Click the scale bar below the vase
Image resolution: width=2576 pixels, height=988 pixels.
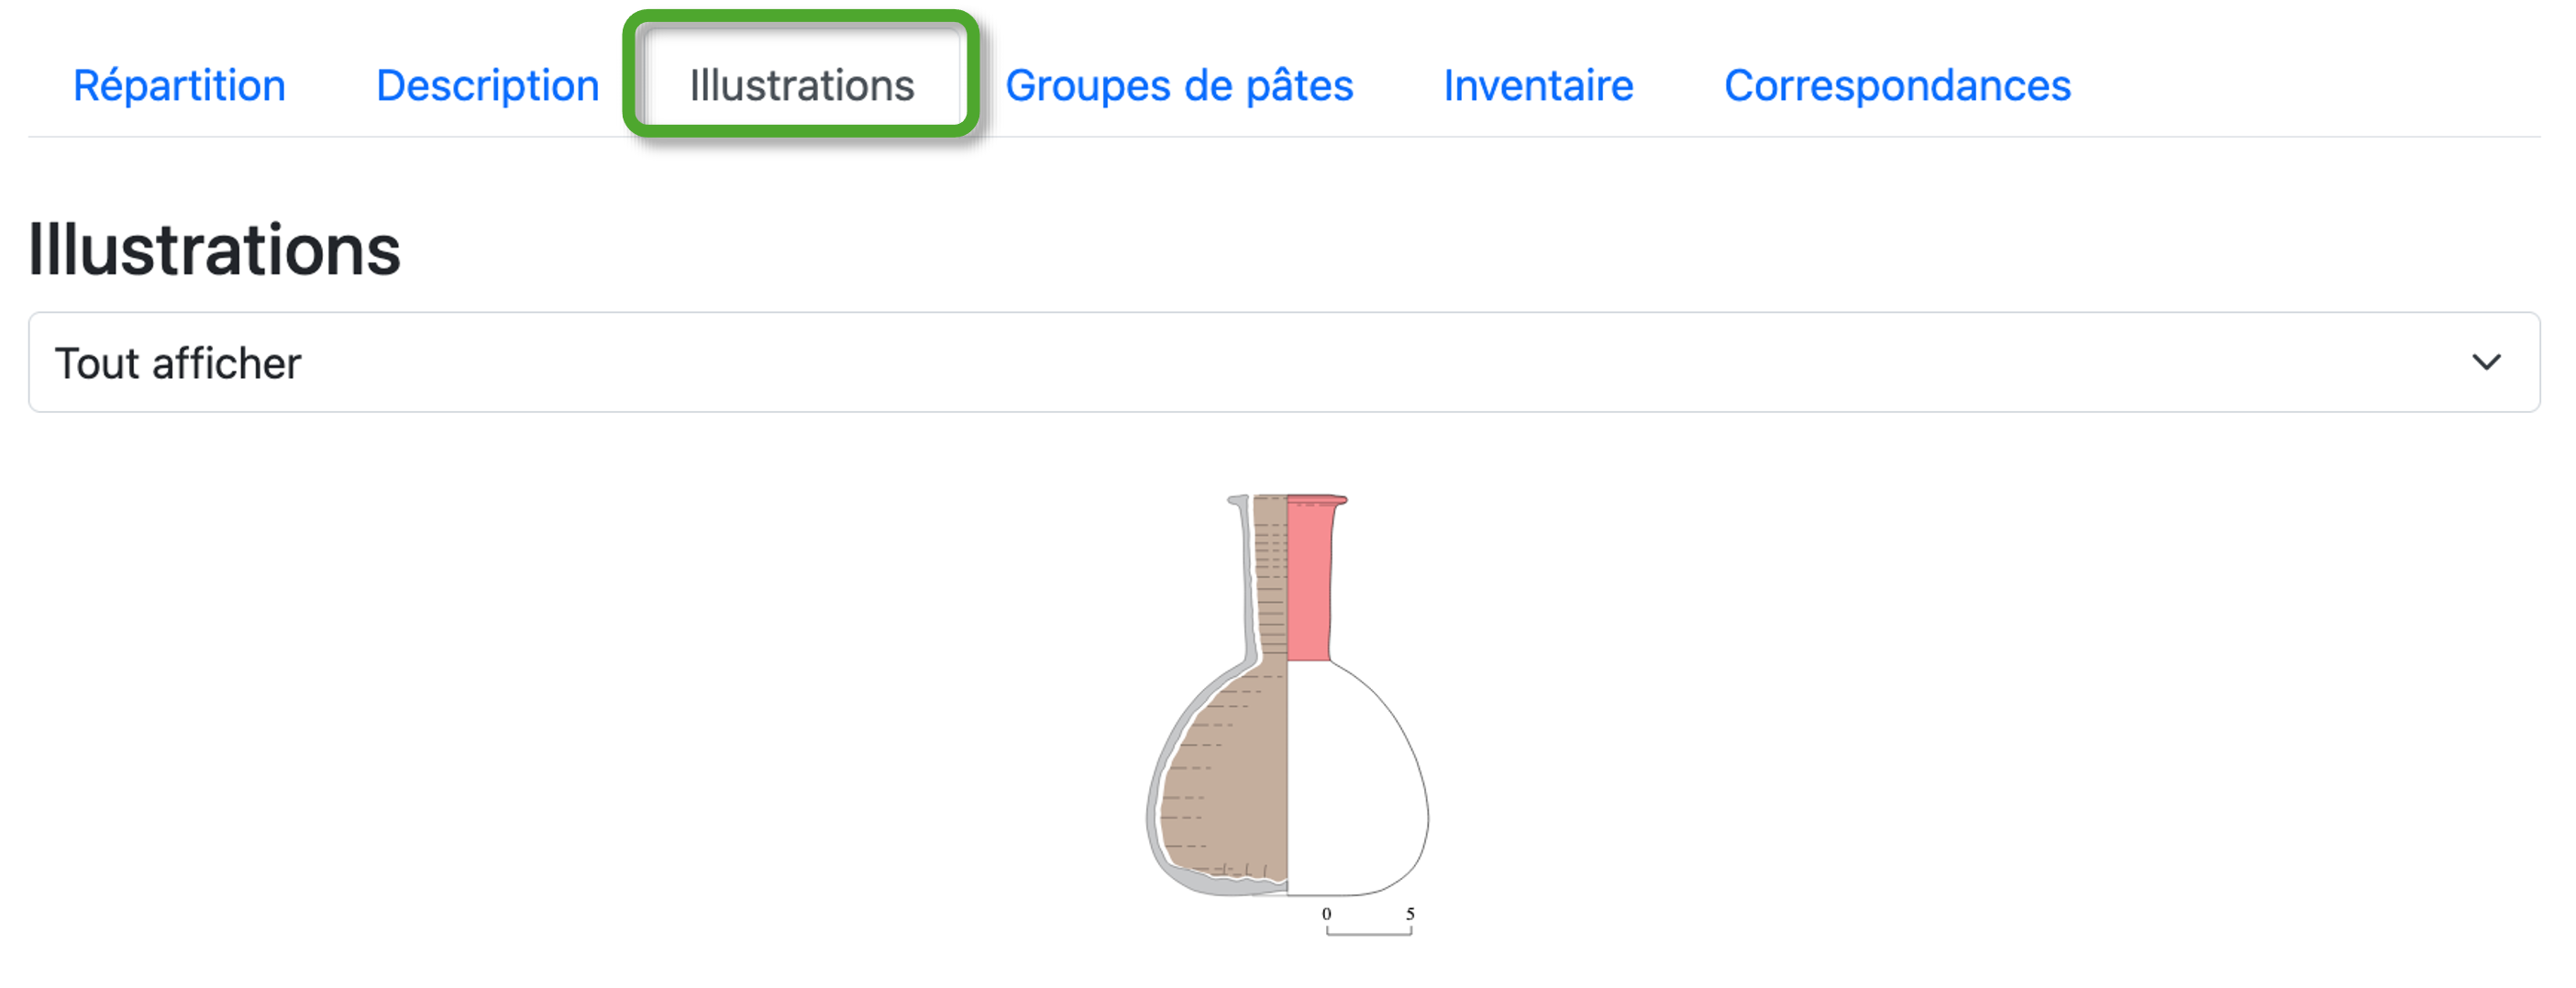pos(1369,931)
